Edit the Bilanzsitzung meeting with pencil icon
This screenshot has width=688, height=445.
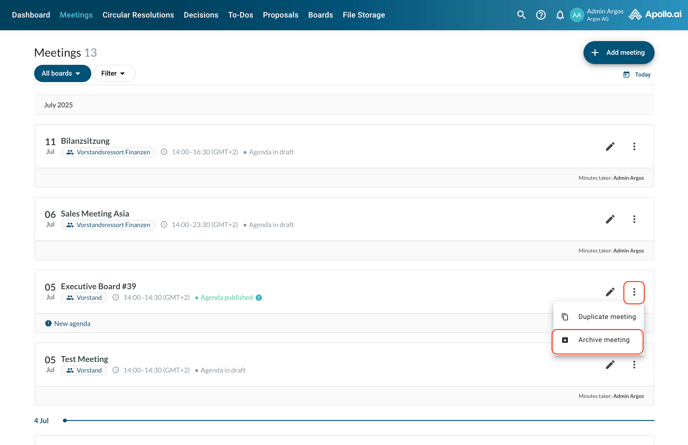click(x=610, y=147)
